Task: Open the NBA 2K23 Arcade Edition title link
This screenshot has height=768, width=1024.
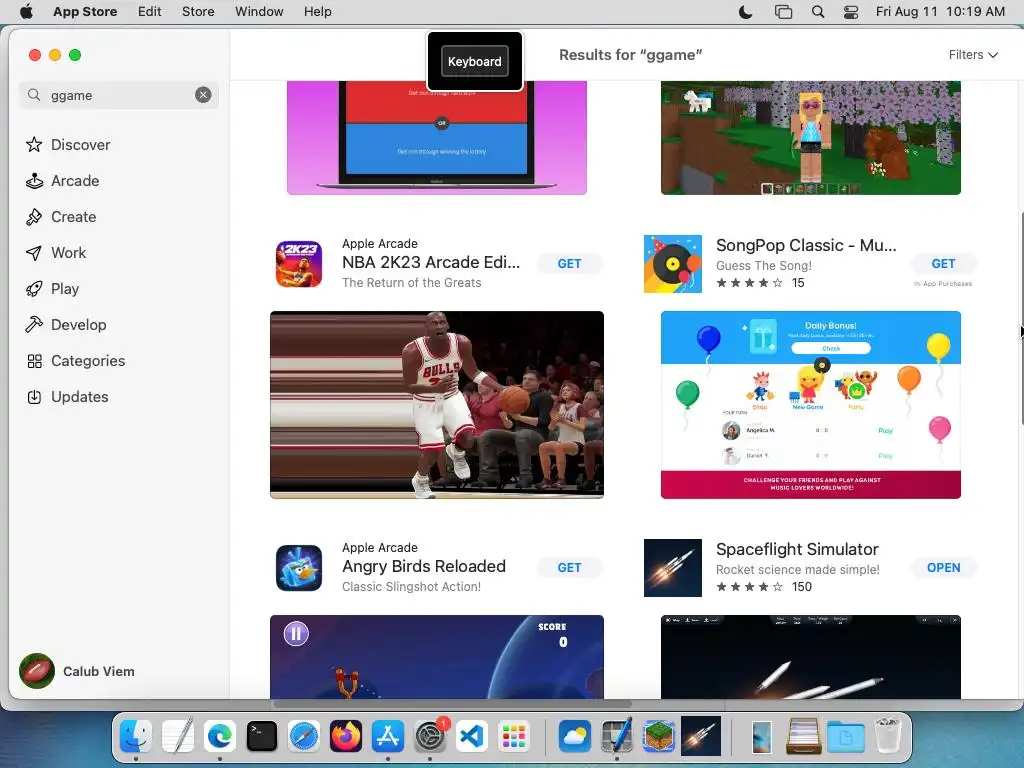Action: pyautogui.click(x=431, y=263)
